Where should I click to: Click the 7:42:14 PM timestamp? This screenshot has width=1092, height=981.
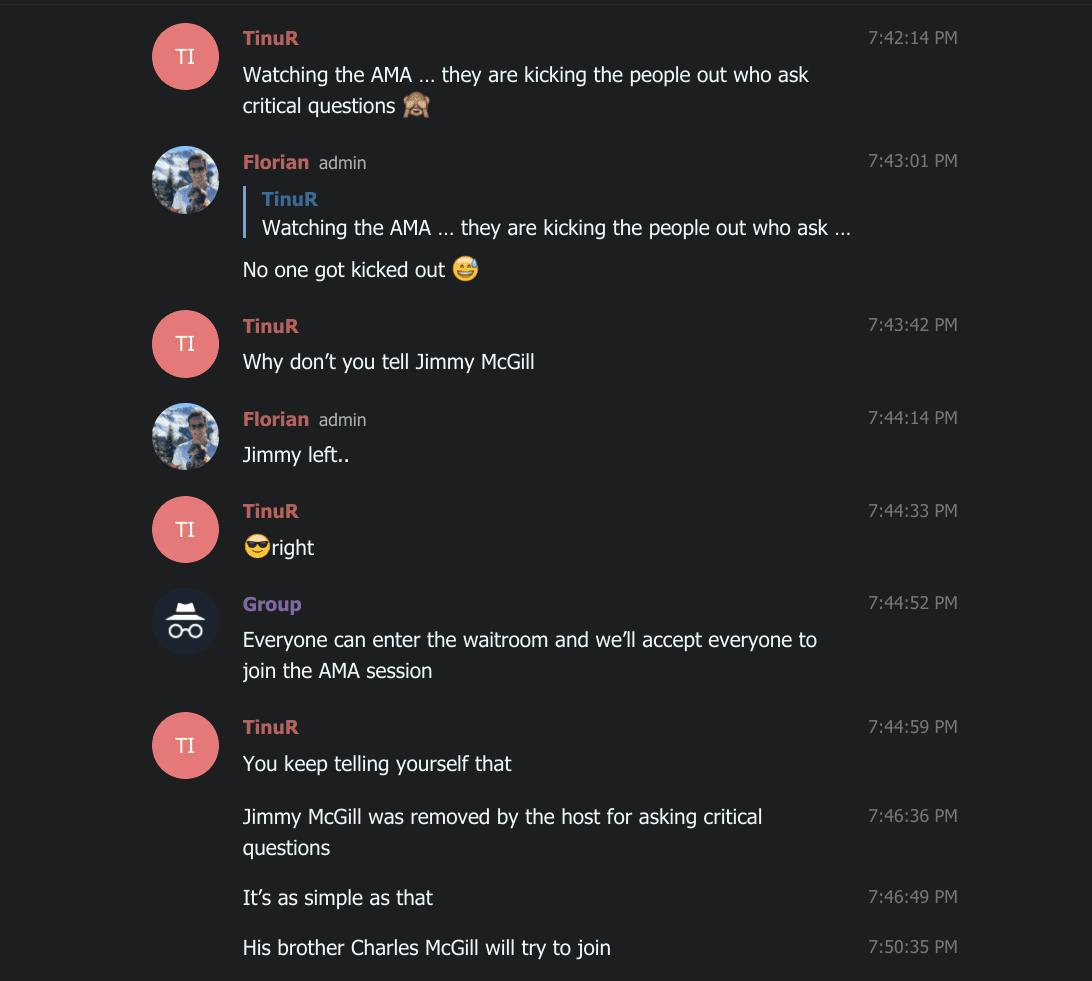coord(912,38)
